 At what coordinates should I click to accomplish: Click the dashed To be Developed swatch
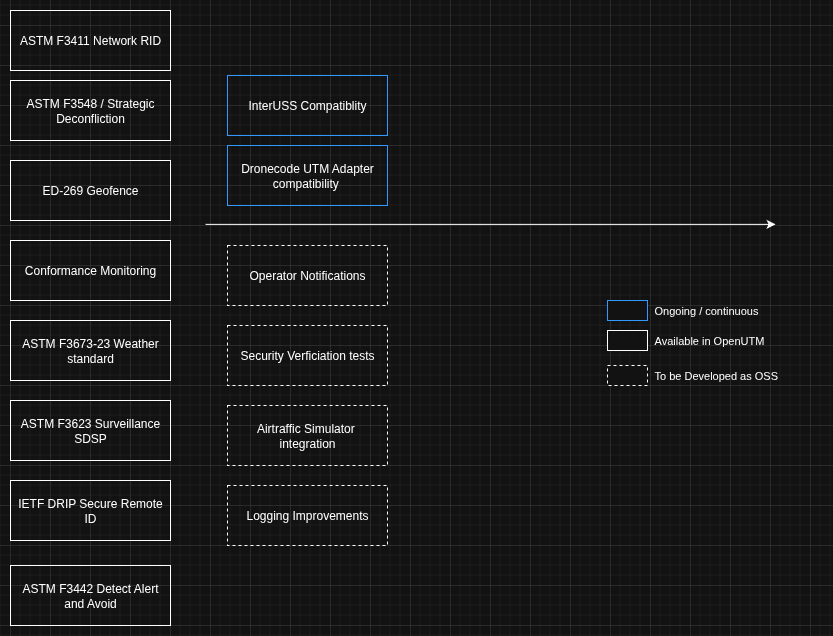(627, 376)
